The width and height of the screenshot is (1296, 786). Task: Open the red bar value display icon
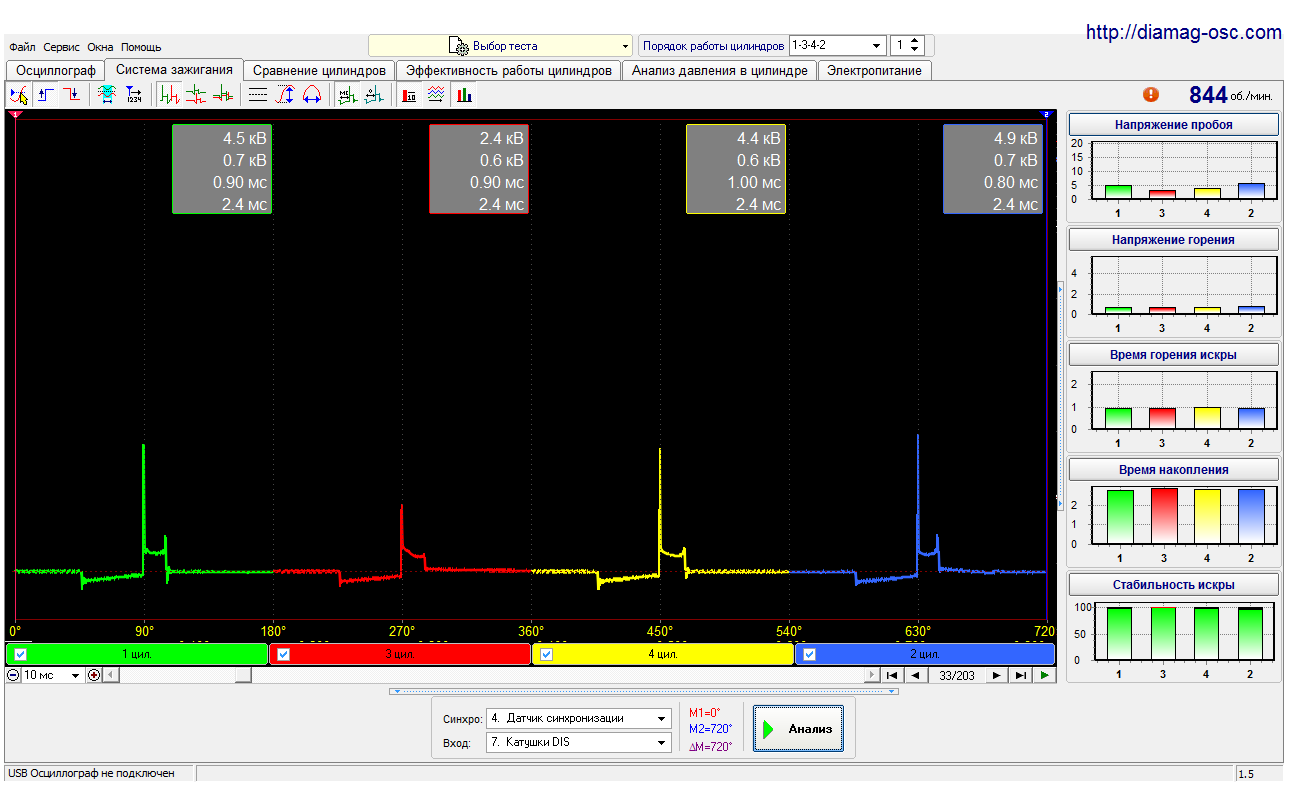click(409, 95)
